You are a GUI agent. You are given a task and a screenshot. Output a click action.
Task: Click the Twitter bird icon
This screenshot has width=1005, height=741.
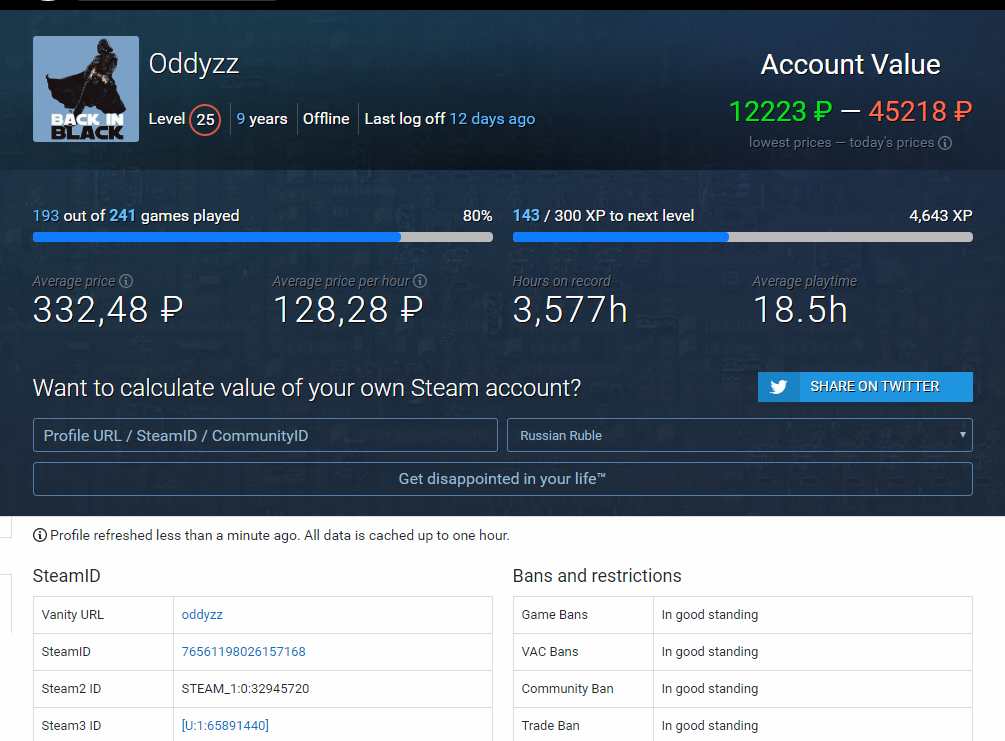[779, 387]
